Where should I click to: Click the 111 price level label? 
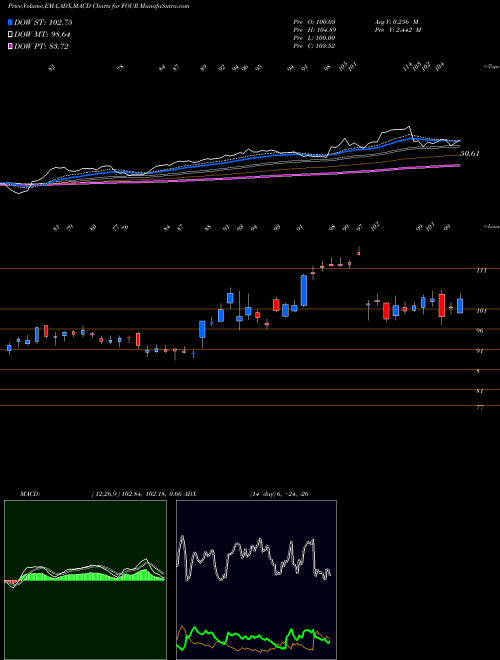click(481, 271)
